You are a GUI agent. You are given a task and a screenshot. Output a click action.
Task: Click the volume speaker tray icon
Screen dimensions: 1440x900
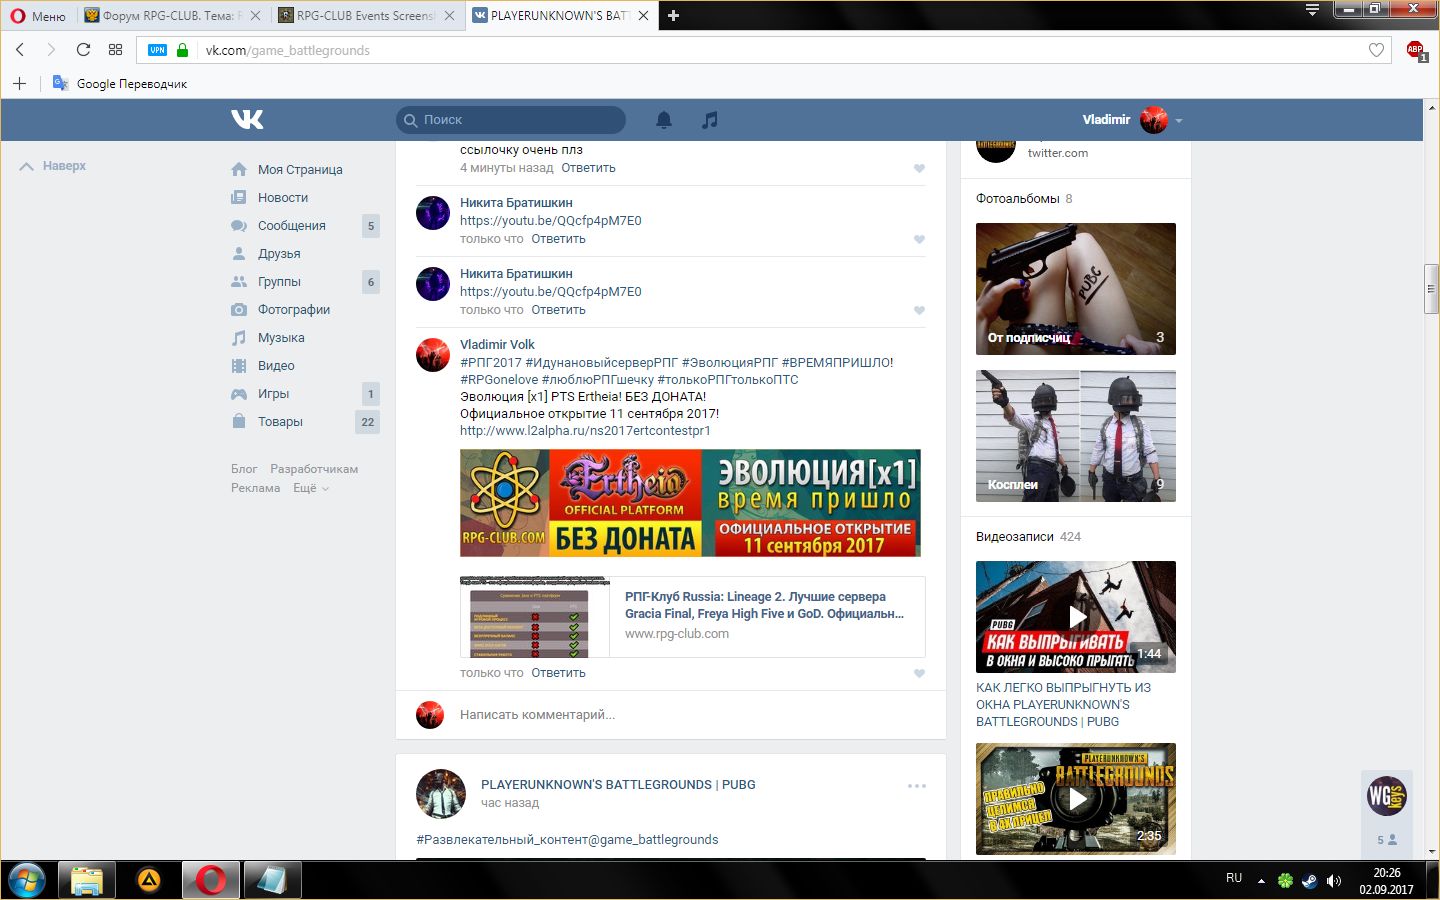[1334, 881]
